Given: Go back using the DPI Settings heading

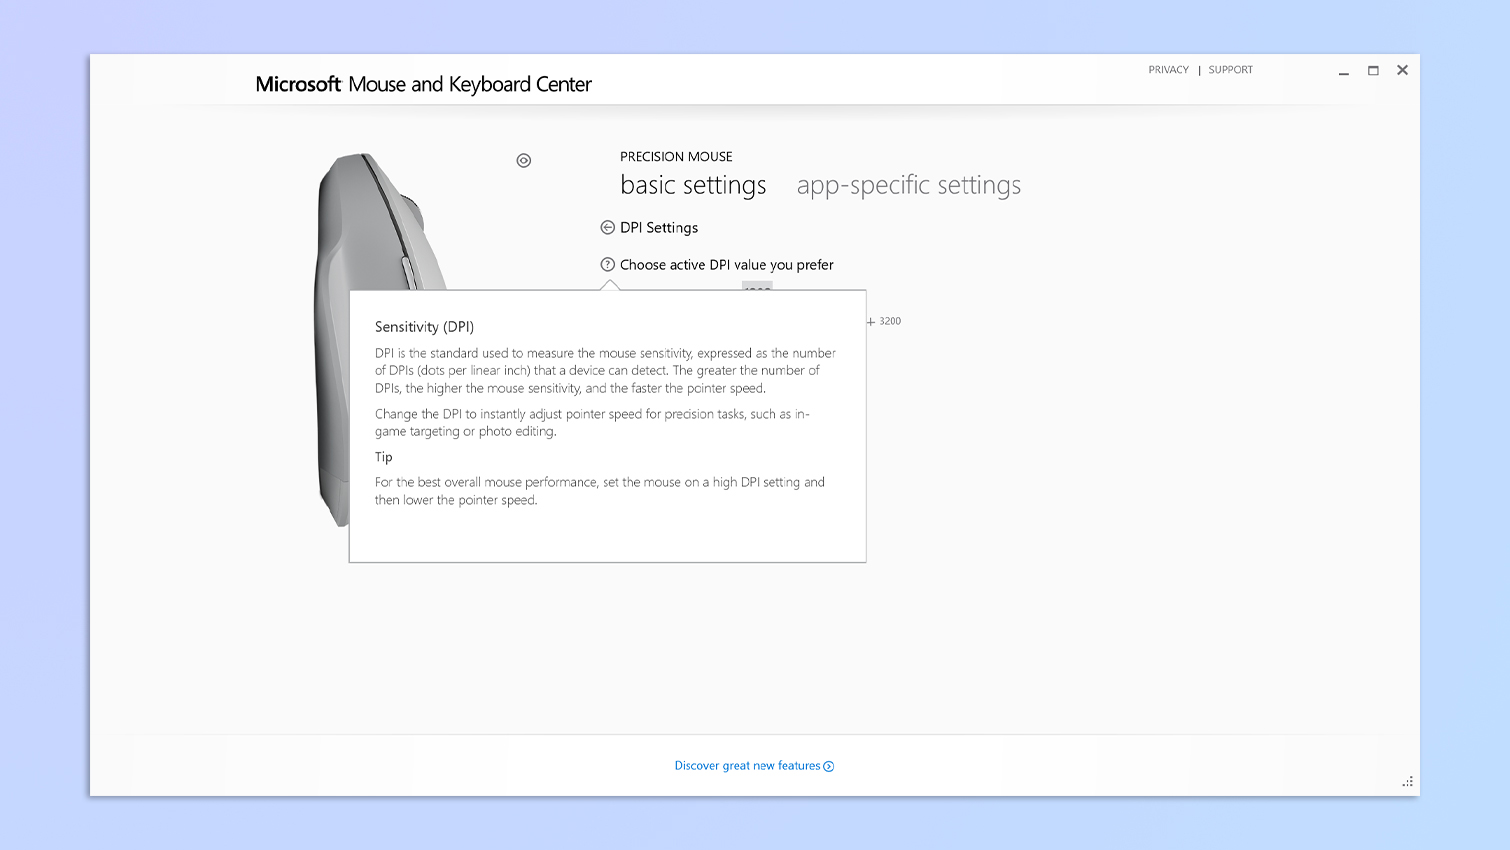Looking at the screenshot, I should point(660,227).
